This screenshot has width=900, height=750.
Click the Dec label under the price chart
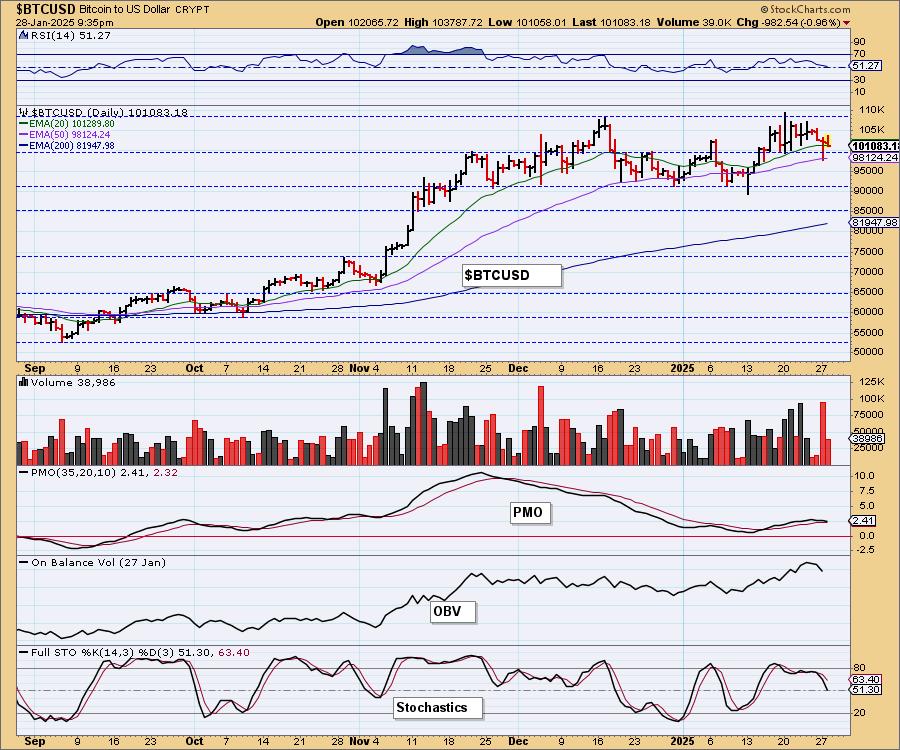(x=518, y=368)
